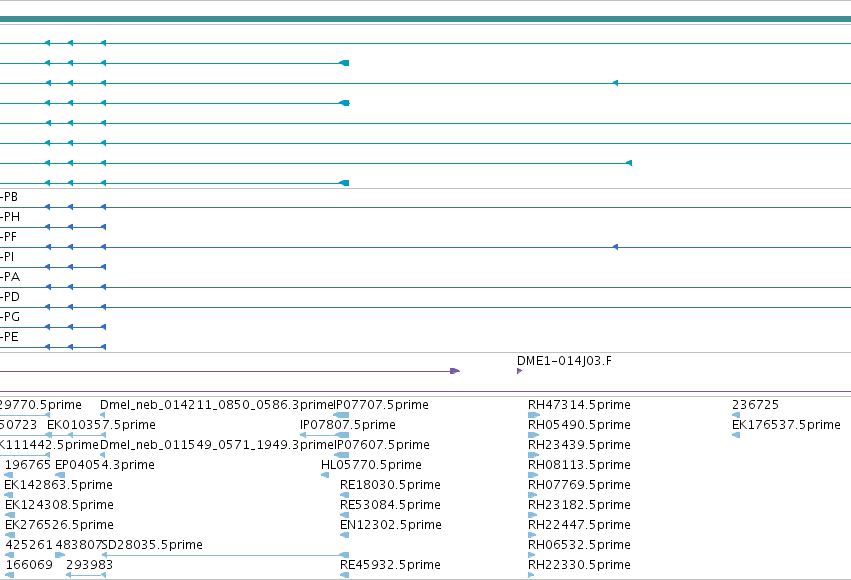Viewport: 851px width, 580px height.
Task: Select the RH47314.5prime label
Action: [x=579, y=405]
